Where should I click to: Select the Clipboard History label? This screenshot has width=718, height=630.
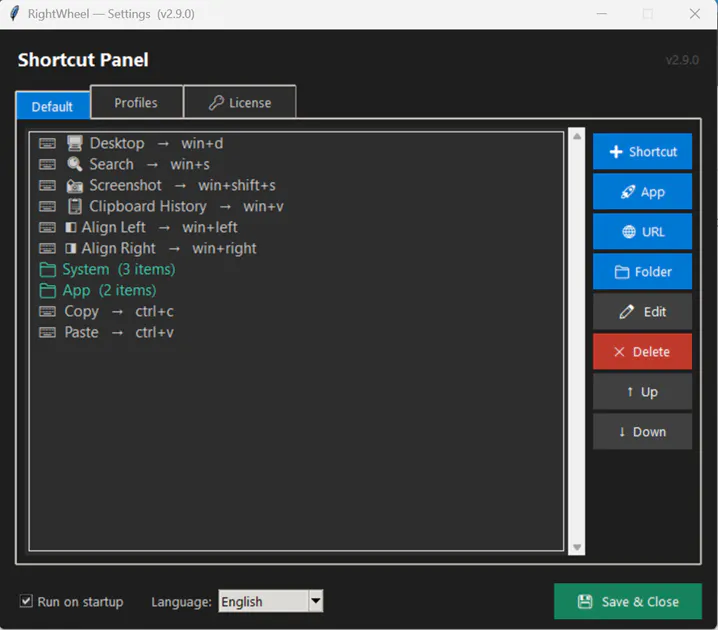(x=148, y=206)
